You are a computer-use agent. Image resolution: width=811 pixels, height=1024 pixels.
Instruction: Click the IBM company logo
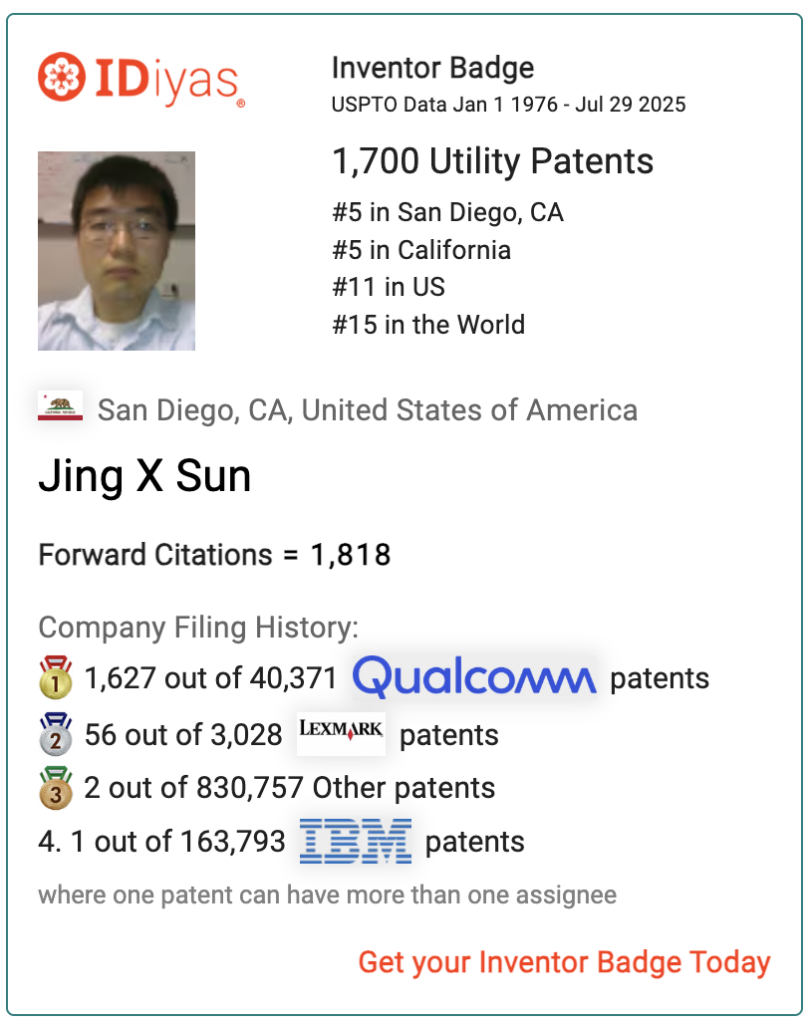tap(356, 841)
